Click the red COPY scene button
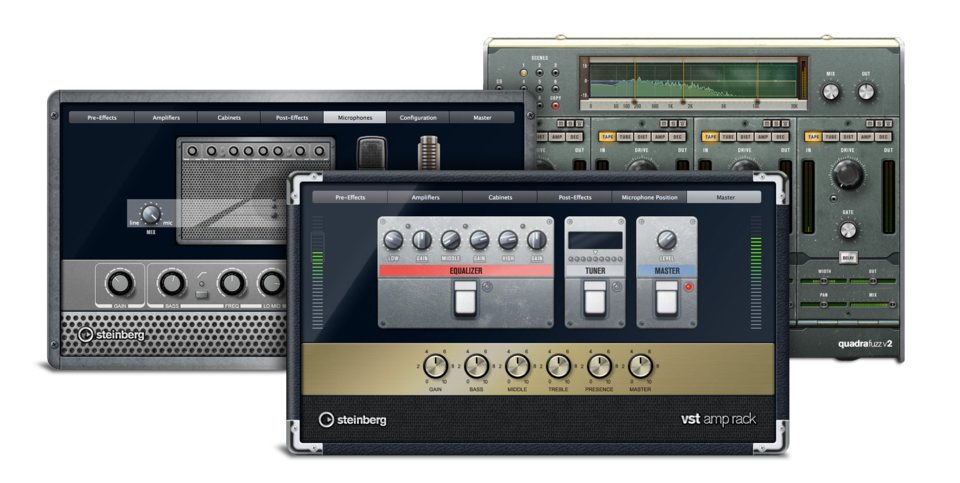Viewport: 960px width, 483px height. pyautogui.click(x=555, y=105)
